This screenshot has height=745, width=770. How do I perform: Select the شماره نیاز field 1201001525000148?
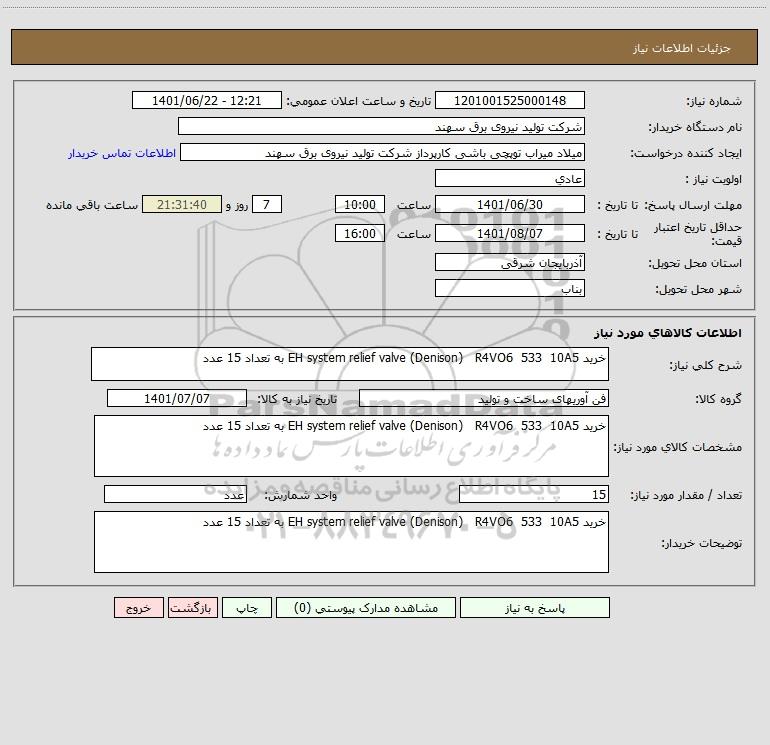tap(510, 100)
